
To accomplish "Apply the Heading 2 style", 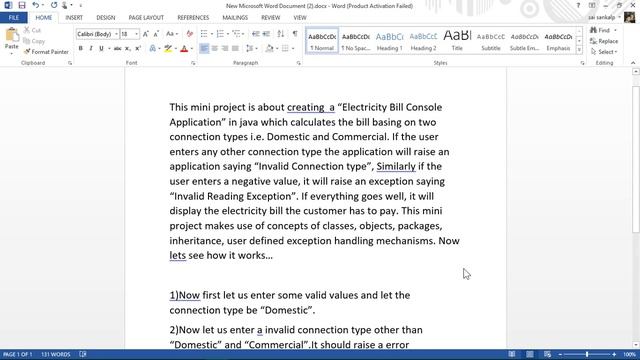I will (x=423, y=41).
